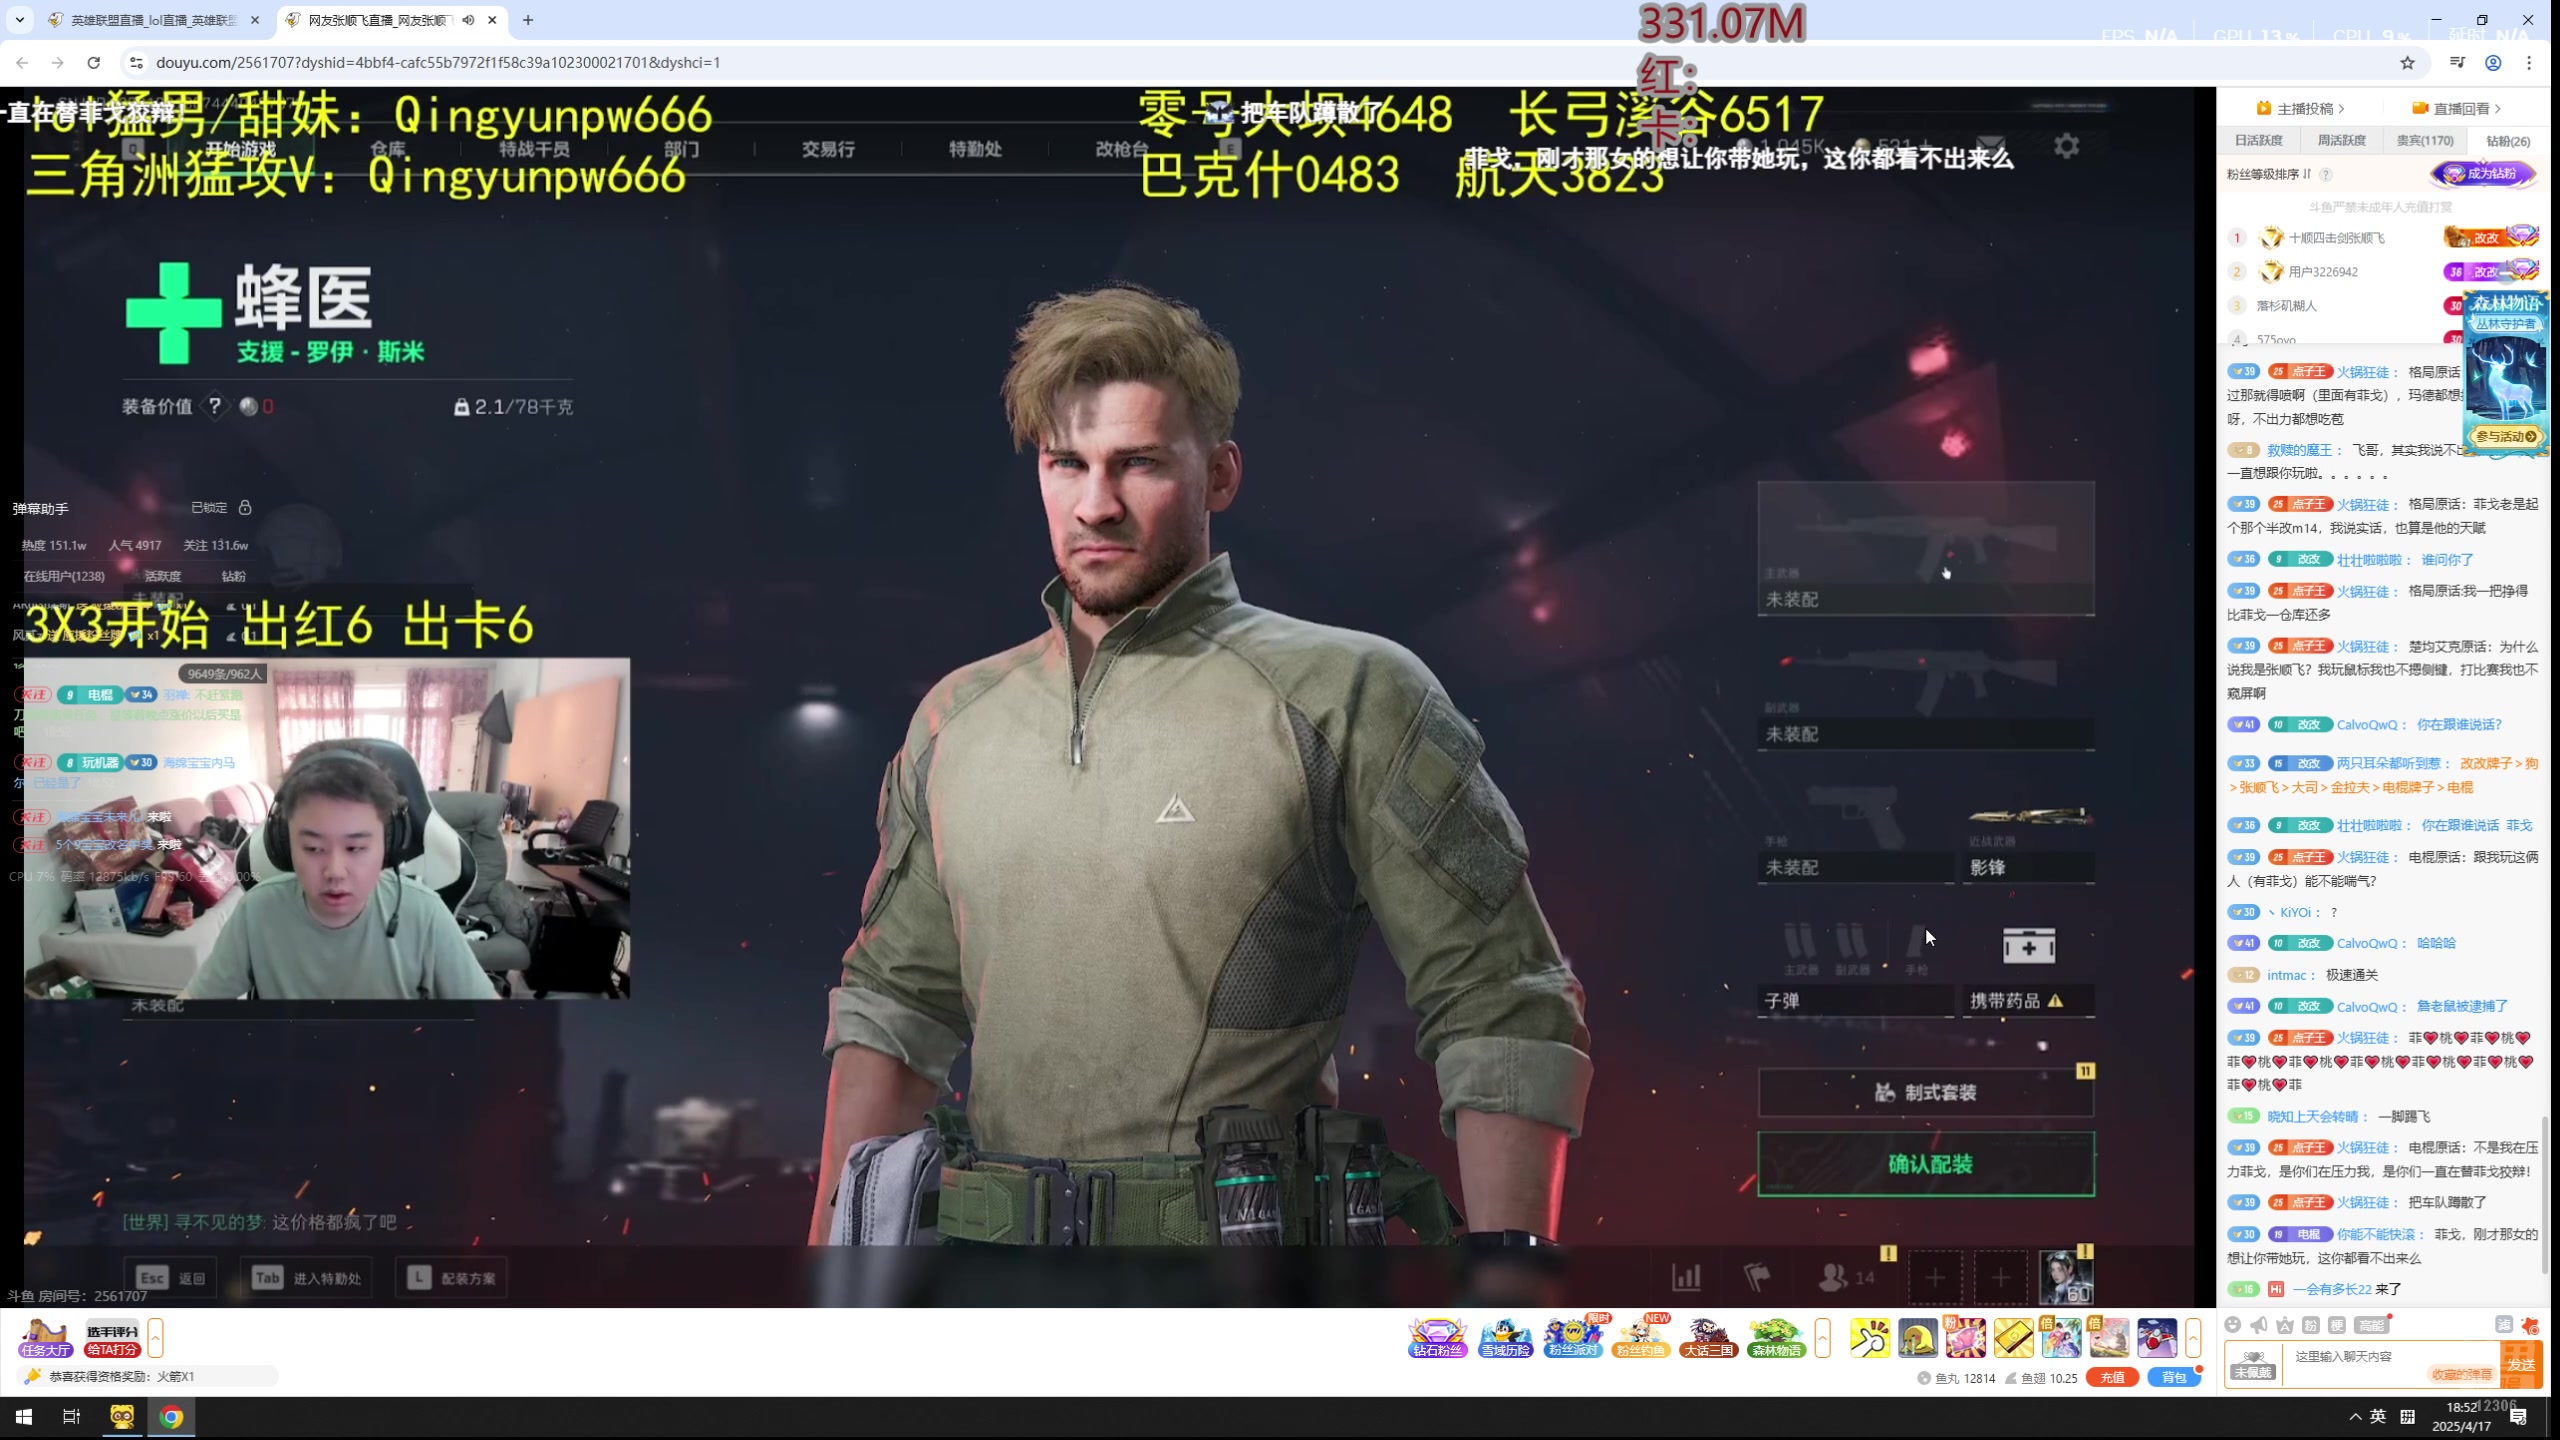Expand the 主播投稿 section
Image resolution: width=2560 pixels, height=1440 pixels.
pos(2300,108)
